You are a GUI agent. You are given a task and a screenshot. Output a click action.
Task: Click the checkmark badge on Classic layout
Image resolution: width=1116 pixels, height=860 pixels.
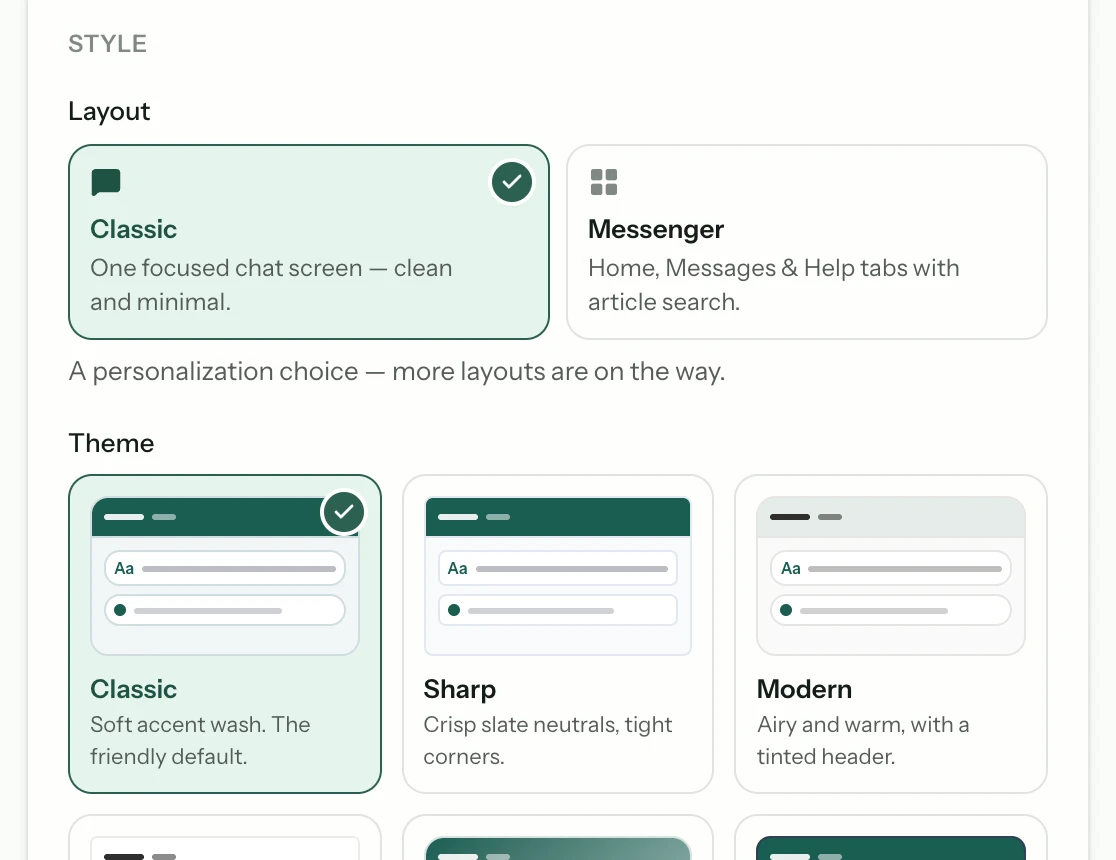[x=512, y=182]
